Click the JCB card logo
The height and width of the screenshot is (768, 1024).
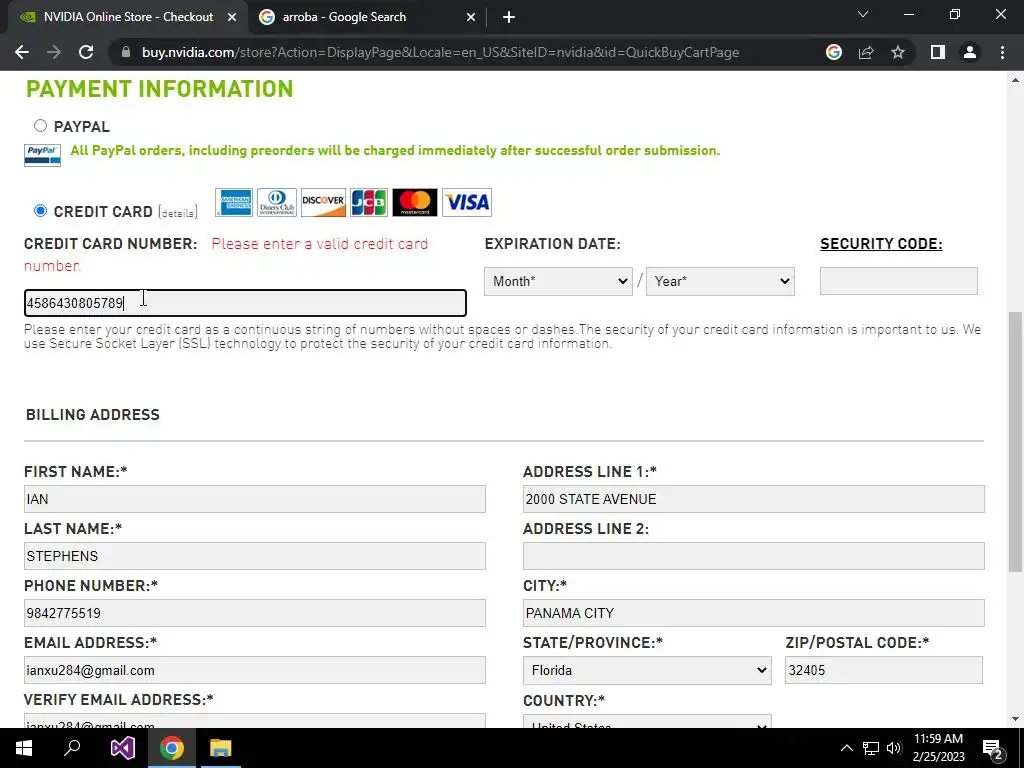tap(369, 202)
